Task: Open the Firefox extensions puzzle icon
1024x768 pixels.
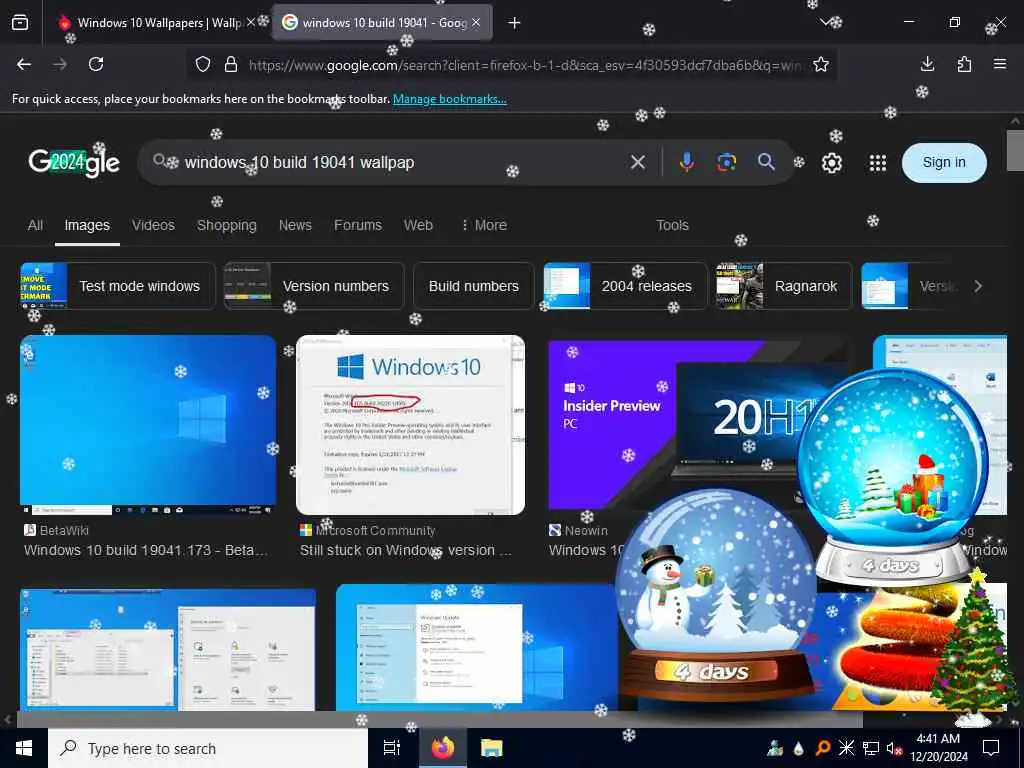Action: pyautogui.click(x=964, y=64)
